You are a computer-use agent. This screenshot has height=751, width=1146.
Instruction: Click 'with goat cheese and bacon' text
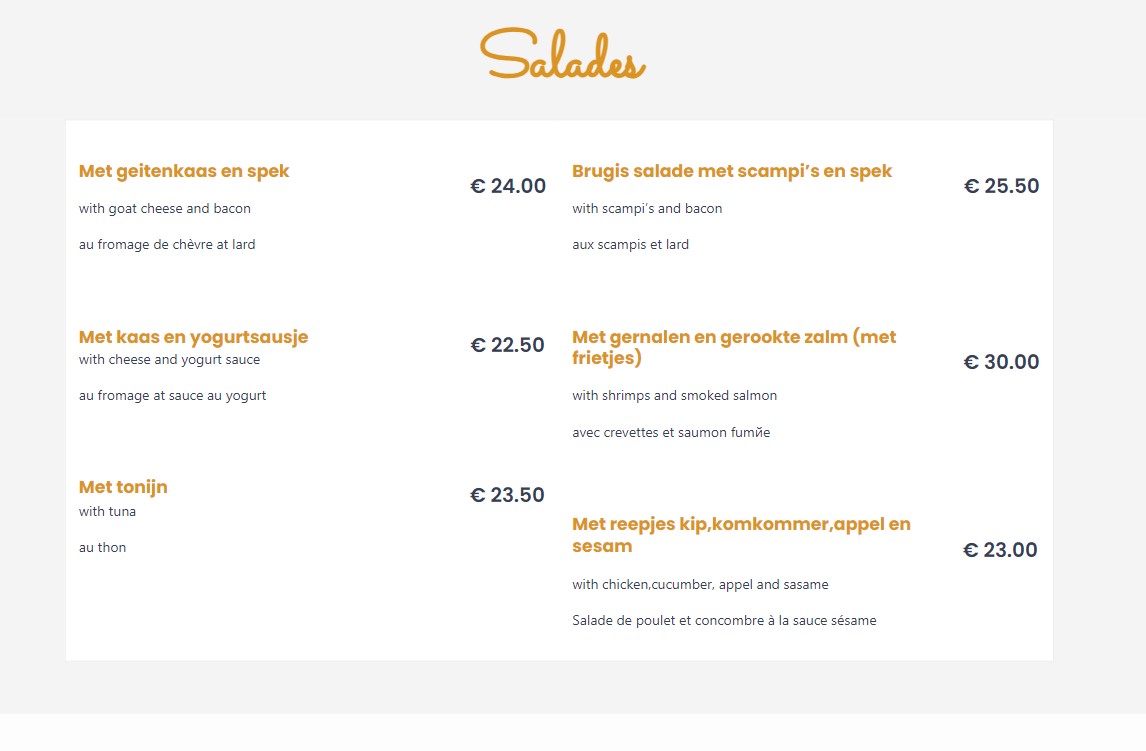165,208
